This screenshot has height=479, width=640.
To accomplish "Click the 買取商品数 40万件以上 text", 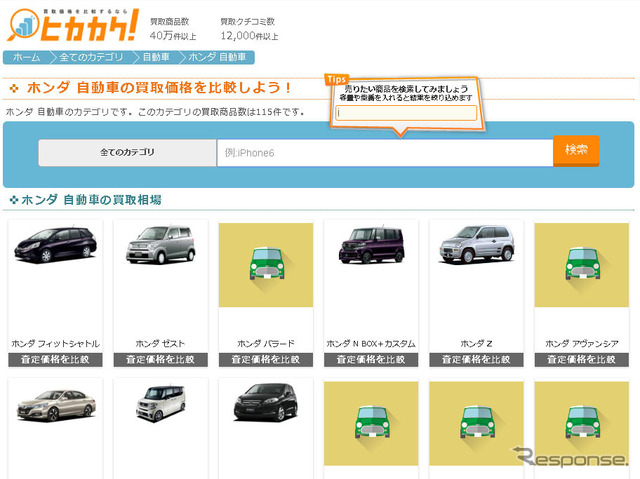I will [173, 29].
